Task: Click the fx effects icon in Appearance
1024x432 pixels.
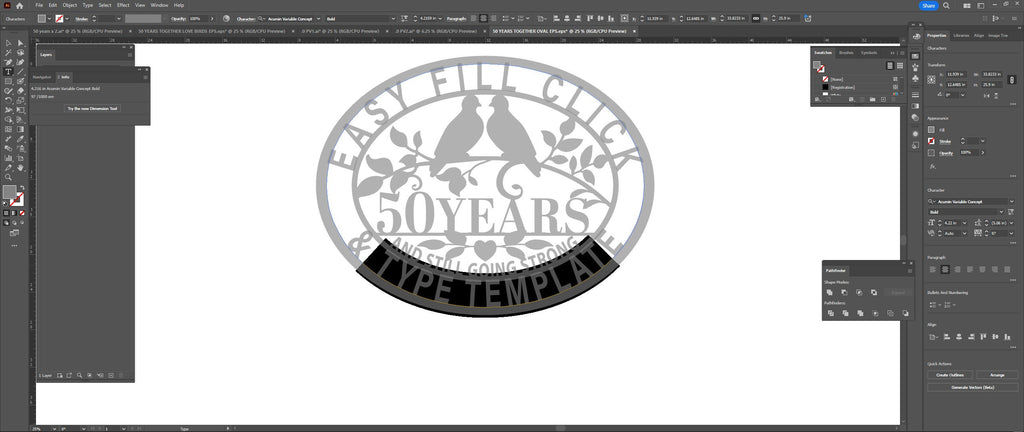Action: [x=933, y=166]
